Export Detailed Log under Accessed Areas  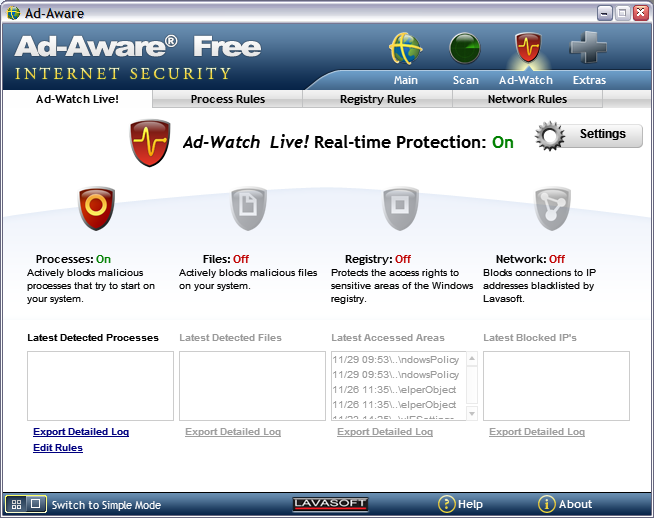pos(385,432)
